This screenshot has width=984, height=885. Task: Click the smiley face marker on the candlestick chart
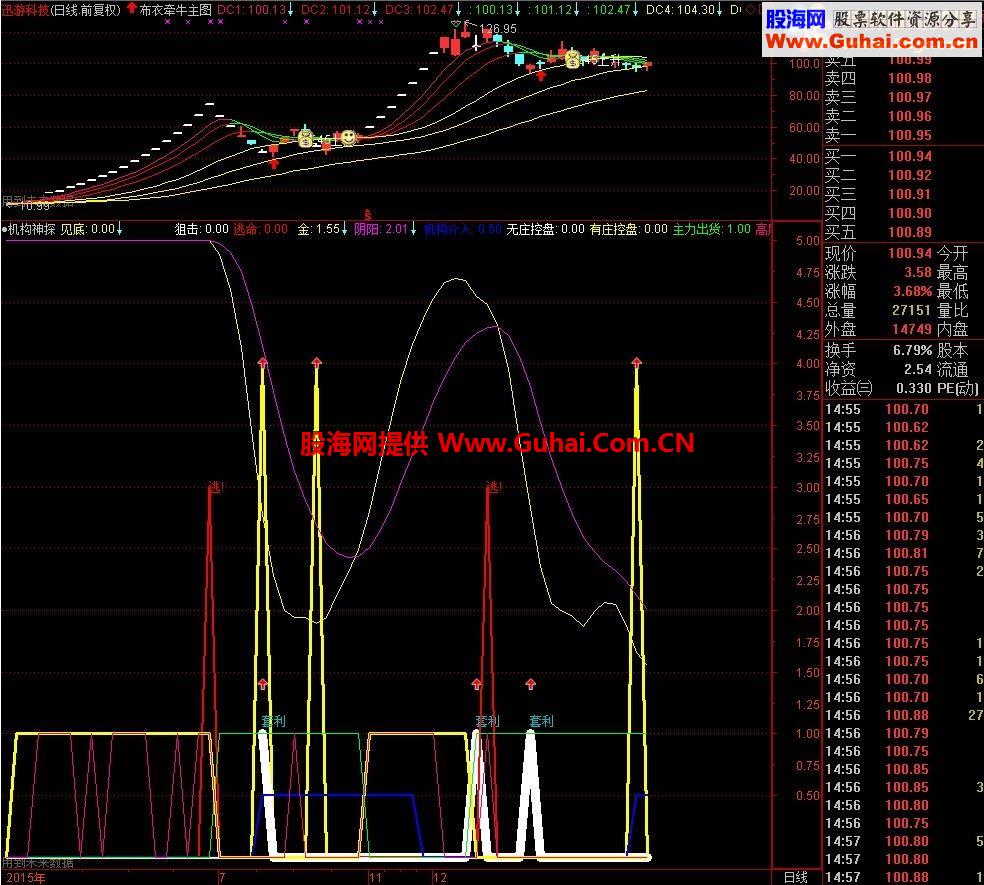[x=348, y=137]
